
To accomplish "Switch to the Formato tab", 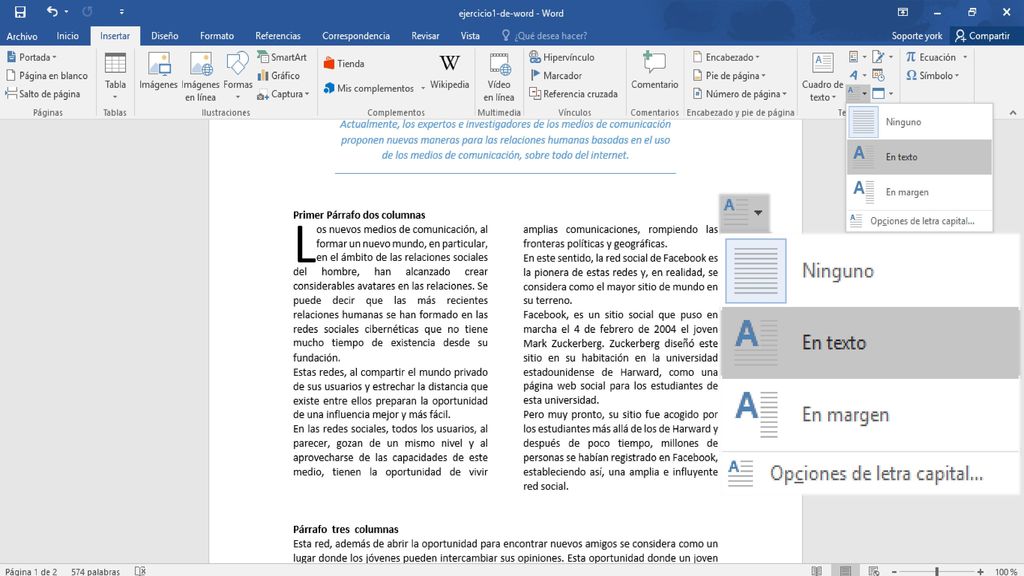I will click(x=217, y=36).
